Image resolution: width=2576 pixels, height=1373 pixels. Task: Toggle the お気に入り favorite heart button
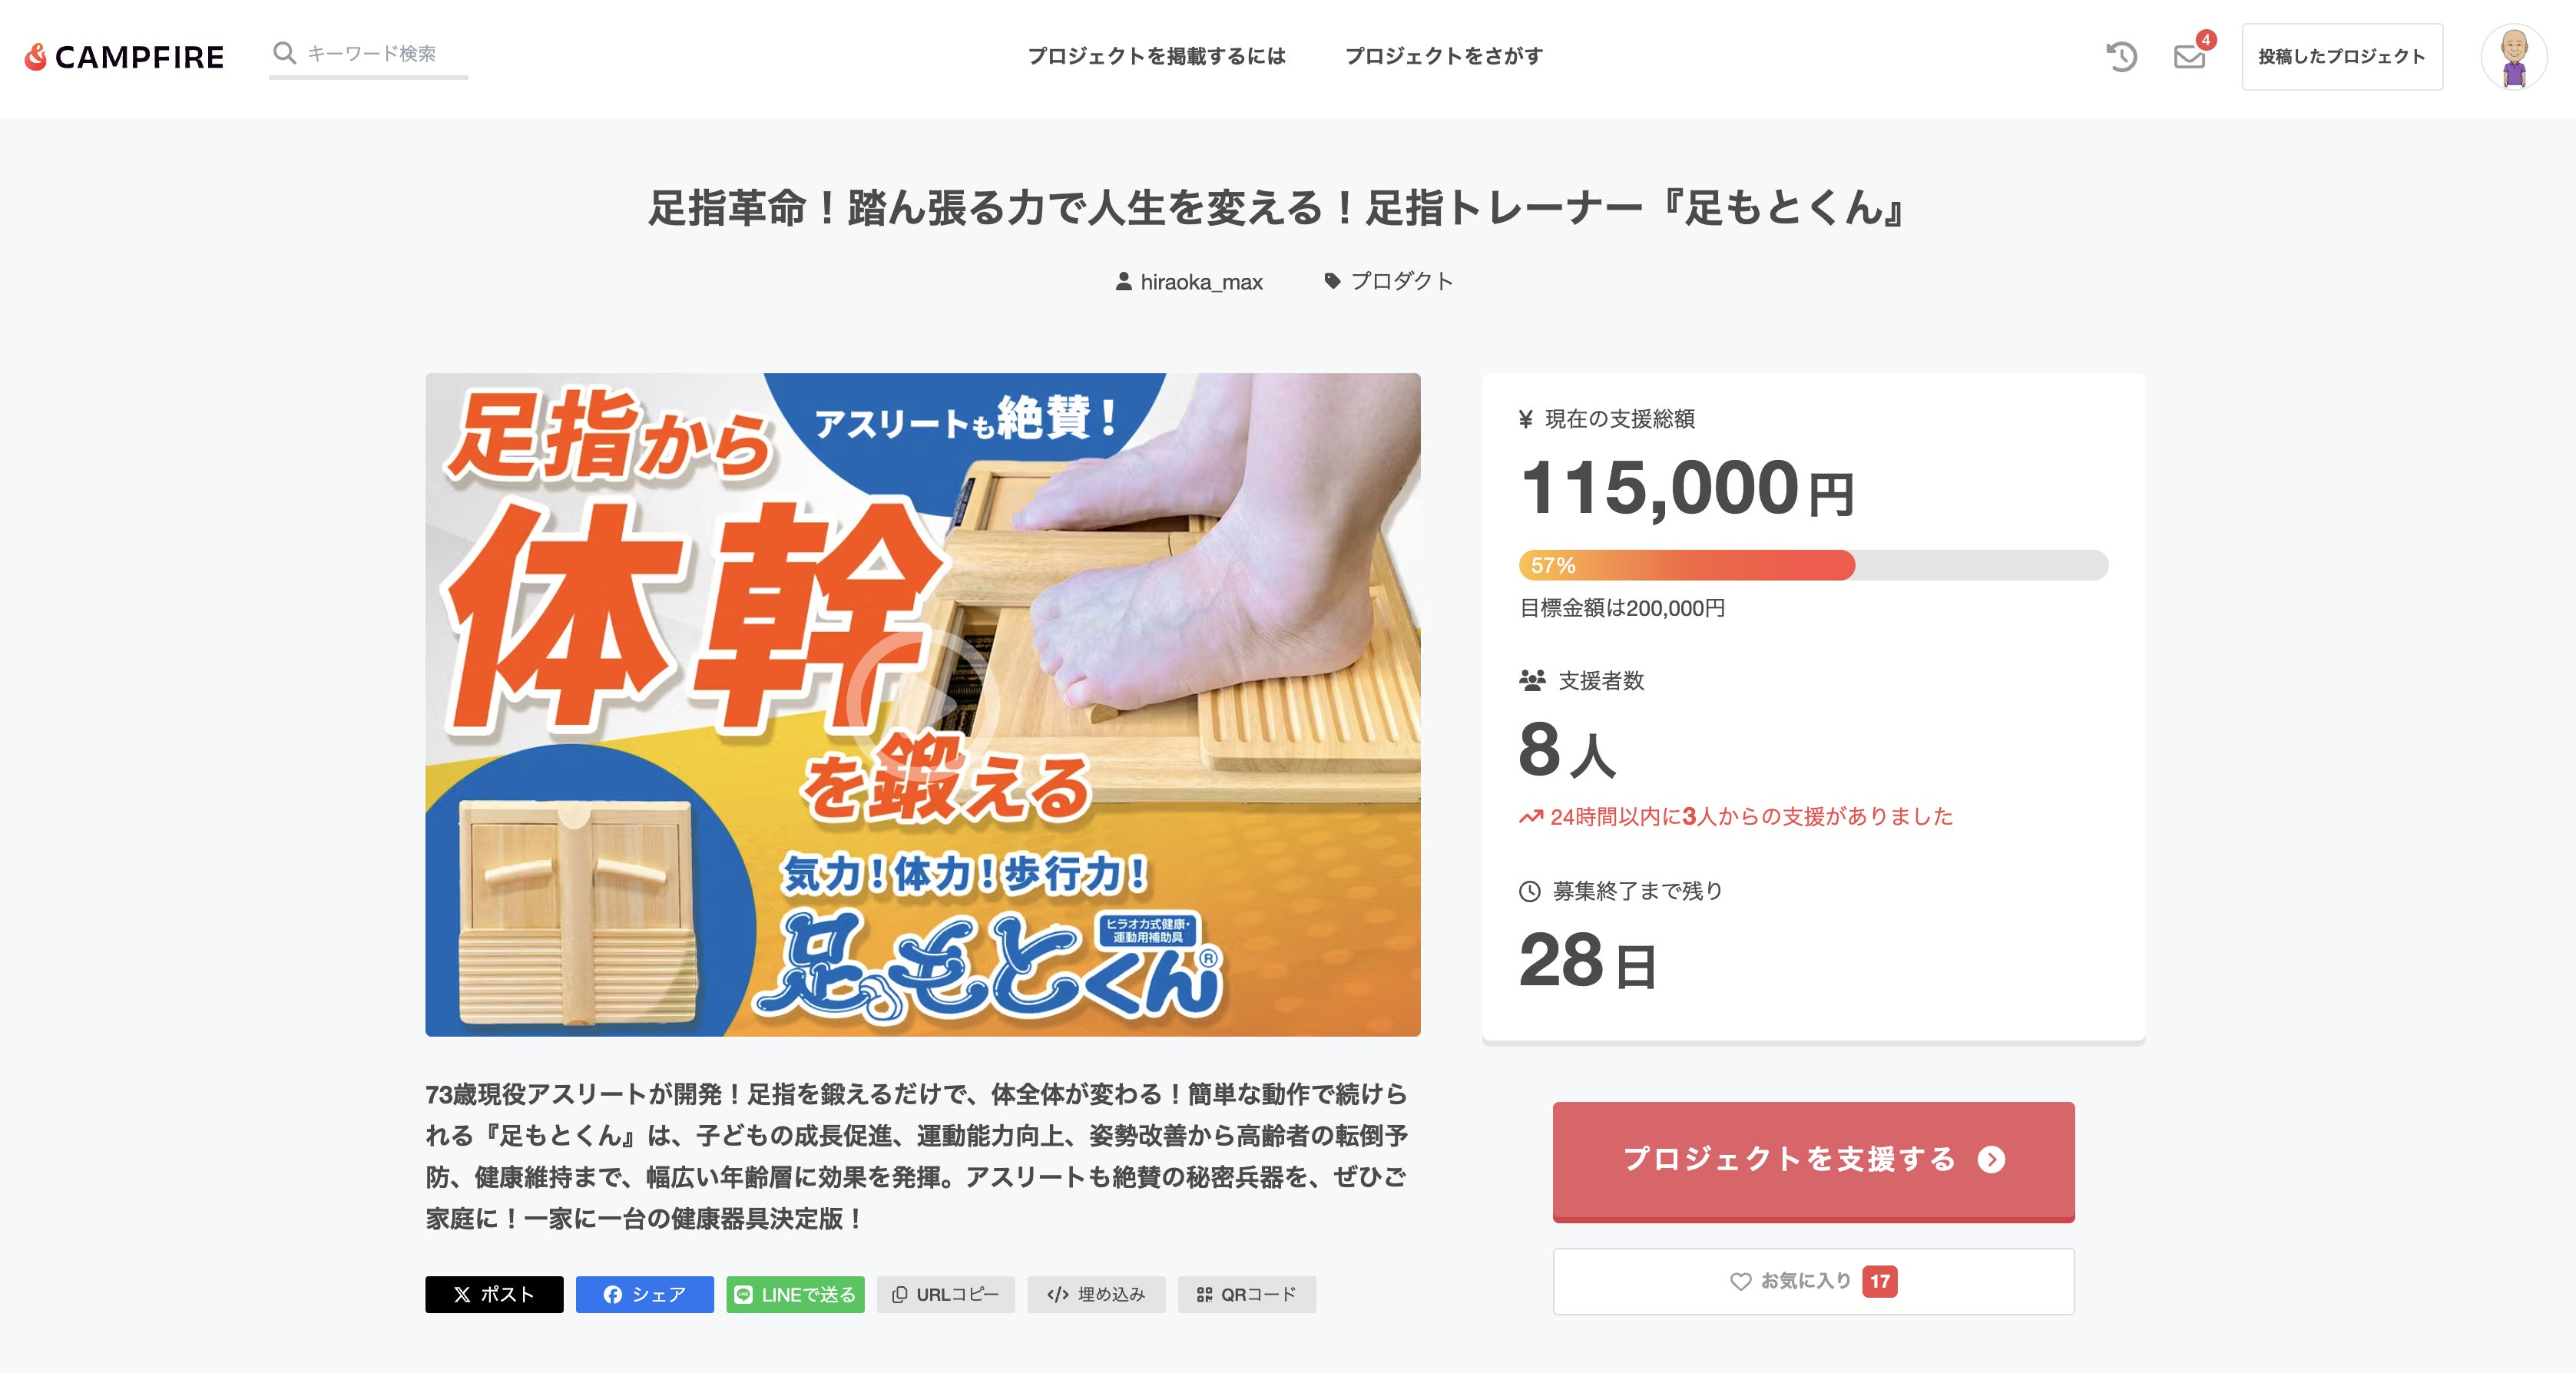point(1813,1281)
